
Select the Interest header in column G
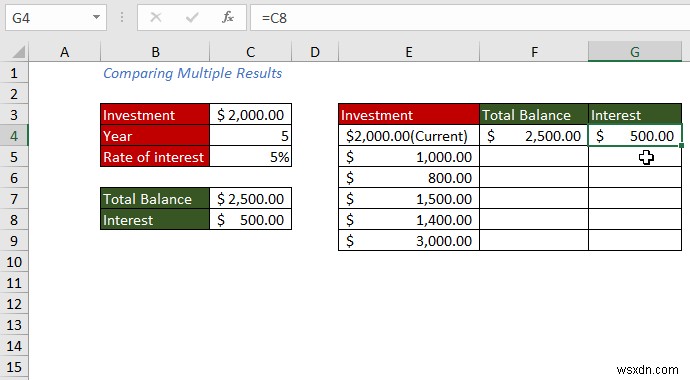click(x=635, y=115)
